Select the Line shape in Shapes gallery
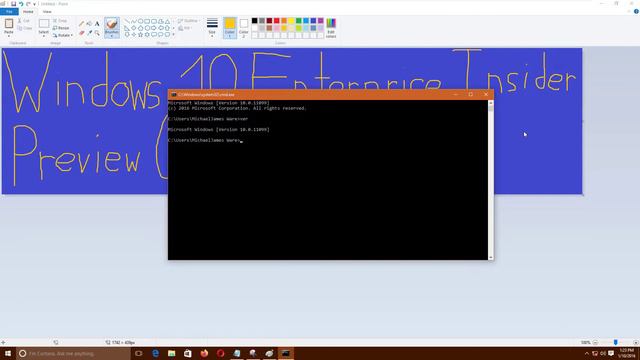Viewport: 640px width, 360px height. coord(127,21)
